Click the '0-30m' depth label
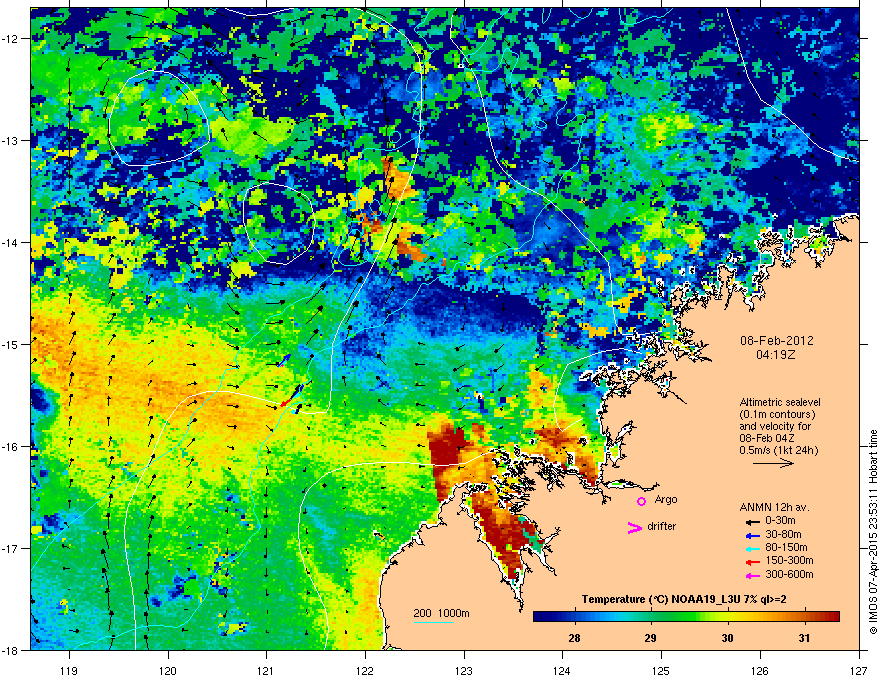 [780, 521]
